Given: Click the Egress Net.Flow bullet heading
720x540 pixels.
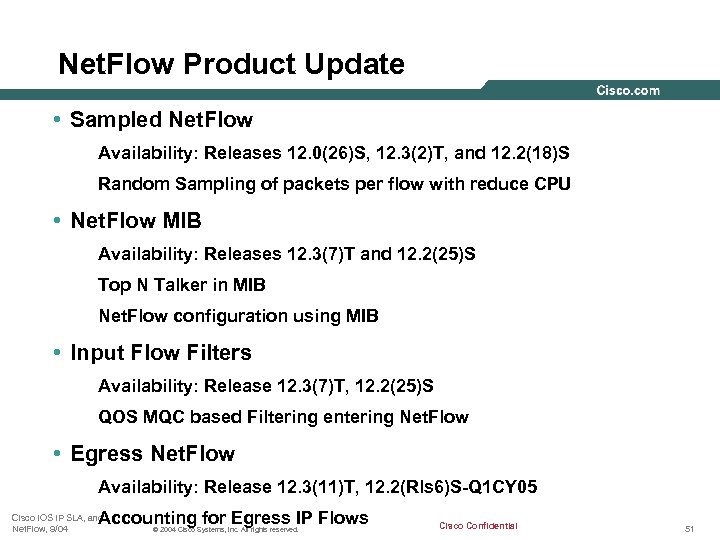Looking at the screenshot, I should click(x=153, y=454).
